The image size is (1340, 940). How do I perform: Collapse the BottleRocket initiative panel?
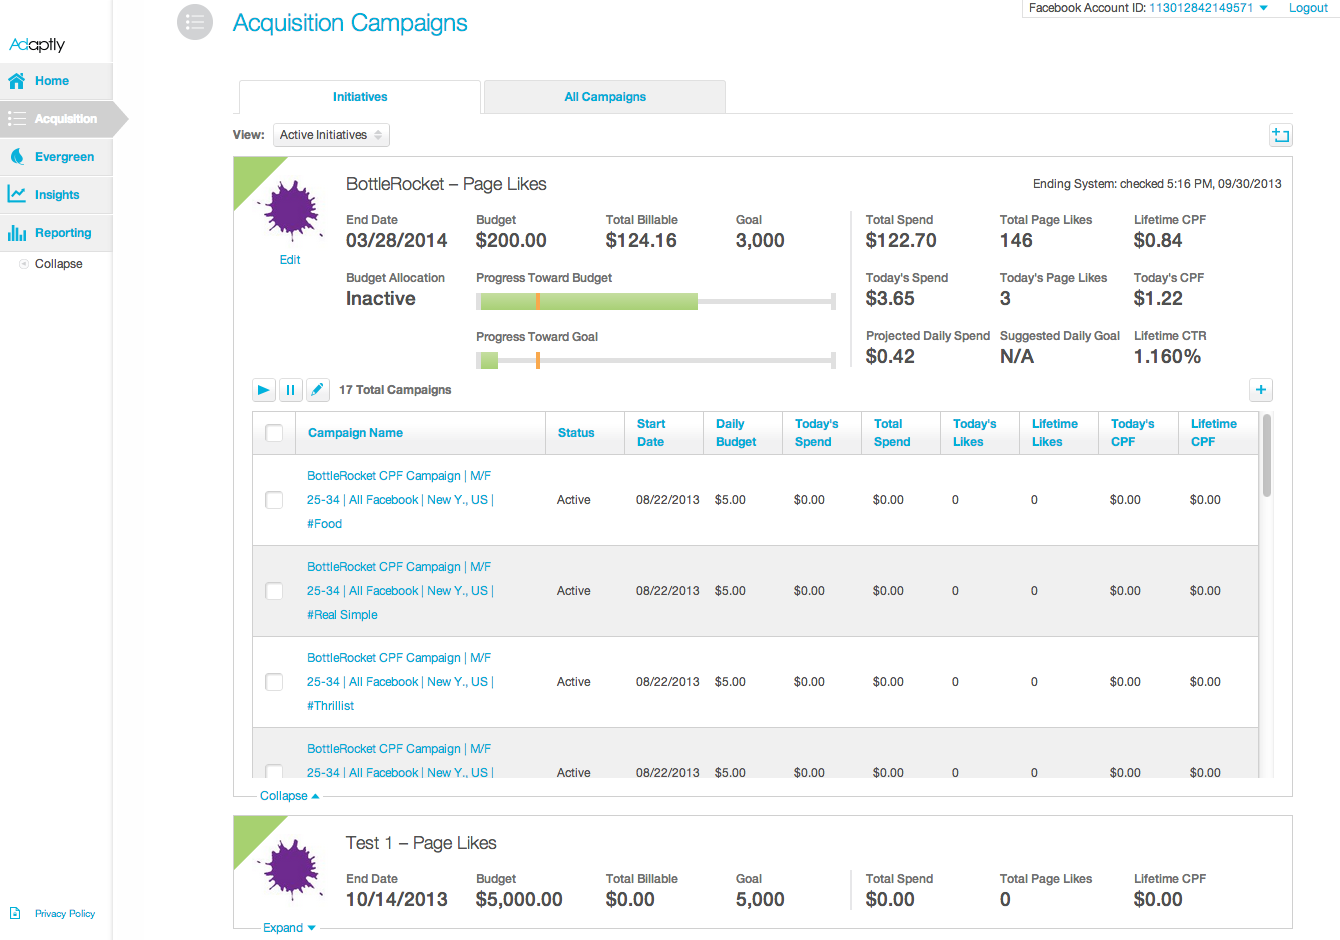coord(289,796)
